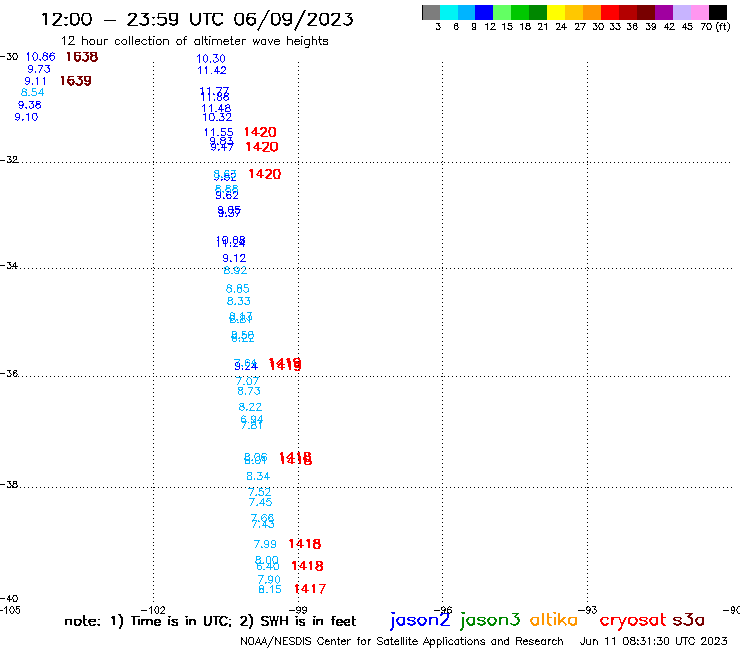
Task: Click the red 1418 label beside 7.99
Action: (305, 544)
